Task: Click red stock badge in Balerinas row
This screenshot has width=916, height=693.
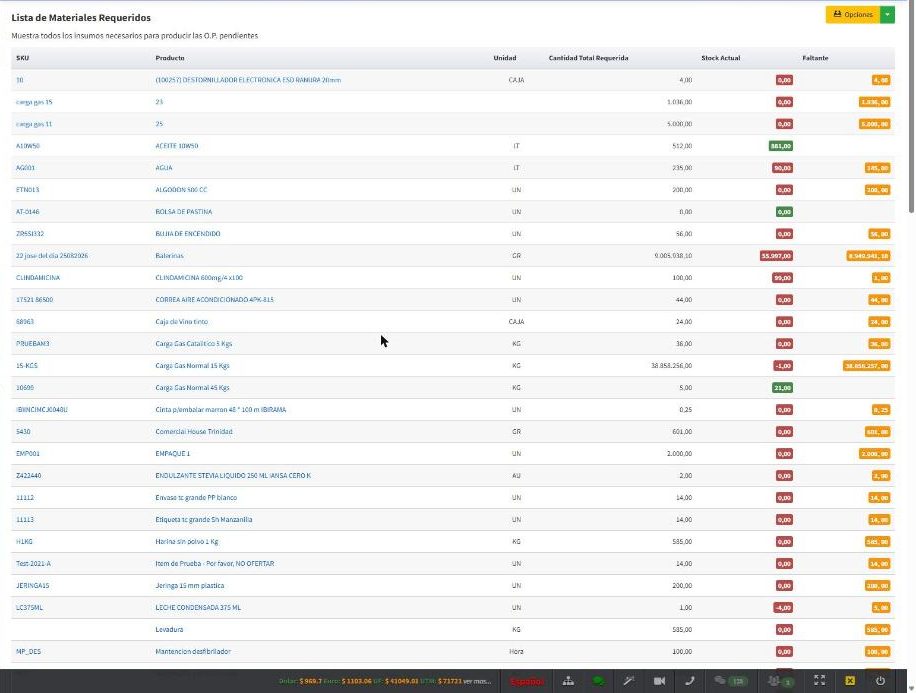Action: pyautogui.click(x=776, y=256)
